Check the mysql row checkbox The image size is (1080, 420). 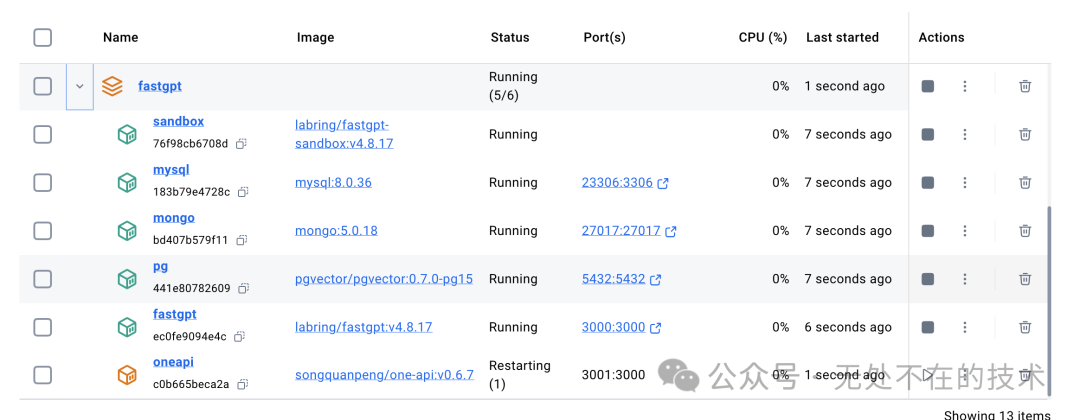point(43,182)
